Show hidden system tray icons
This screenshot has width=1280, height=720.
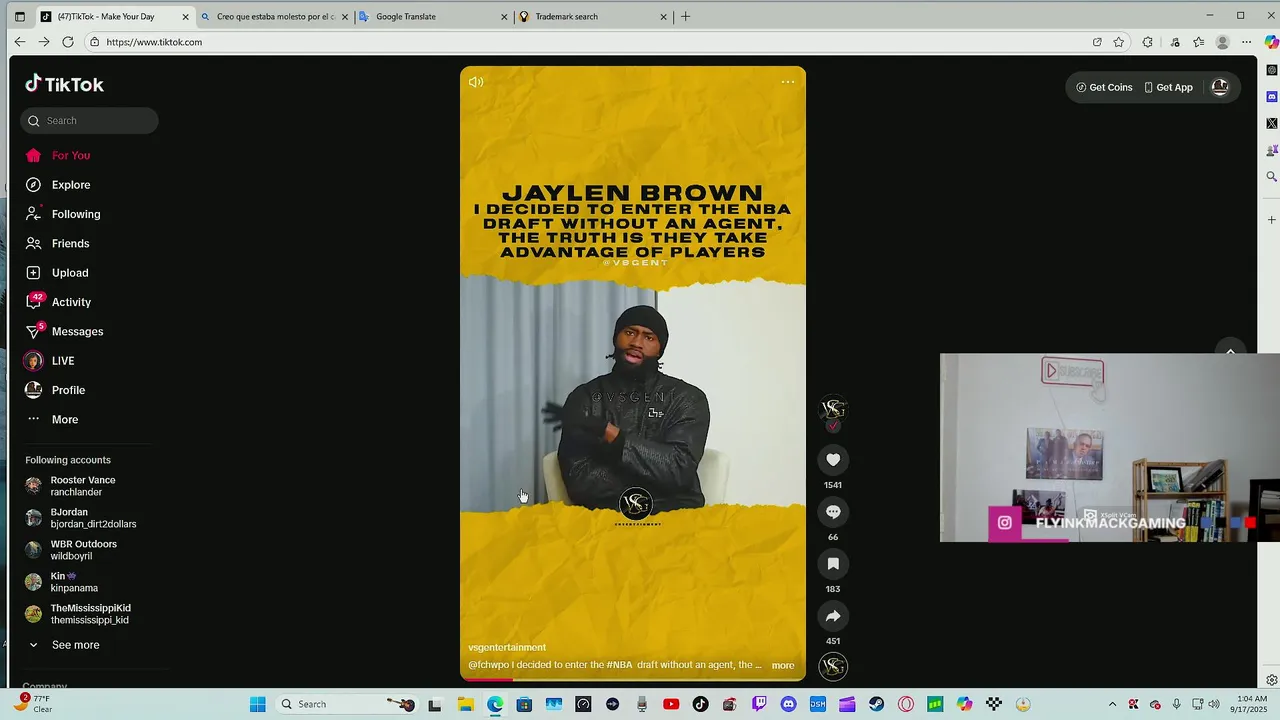pyautogui.click(x=1112, y=704)
